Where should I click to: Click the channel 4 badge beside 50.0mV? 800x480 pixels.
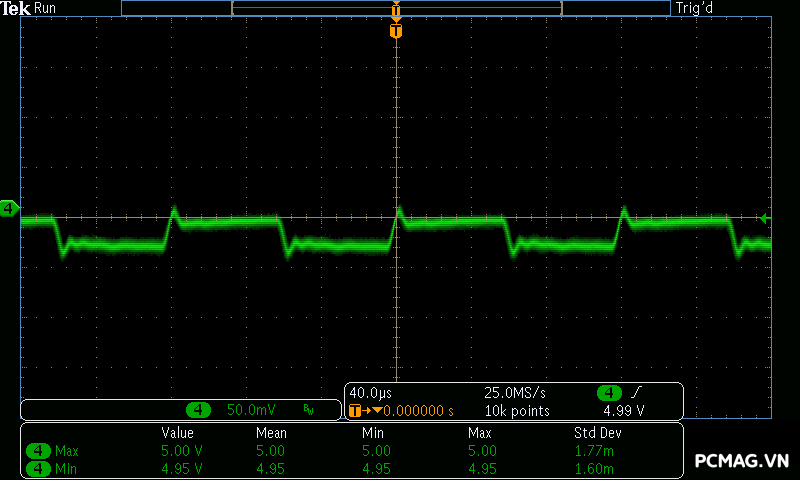pos(199,410)
